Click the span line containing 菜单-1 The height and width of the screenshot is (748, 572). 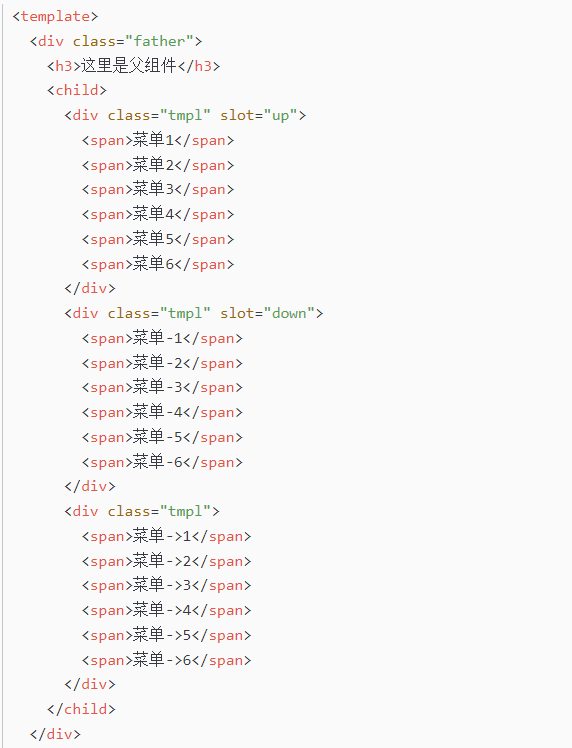click(x=162, y=338)
